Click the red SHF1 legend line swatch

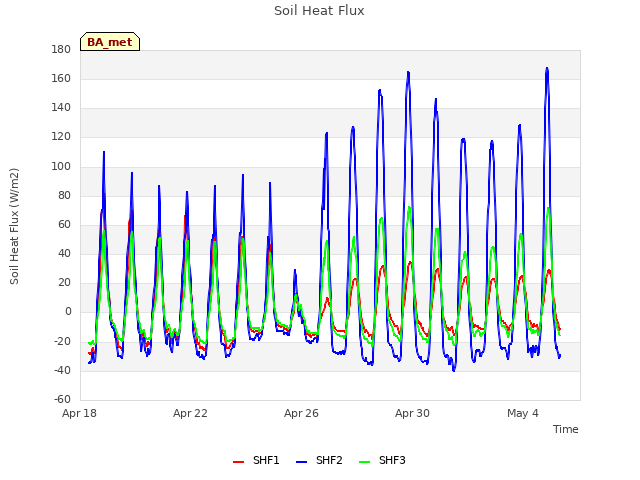pyautogui.click(x=238, y=462)
